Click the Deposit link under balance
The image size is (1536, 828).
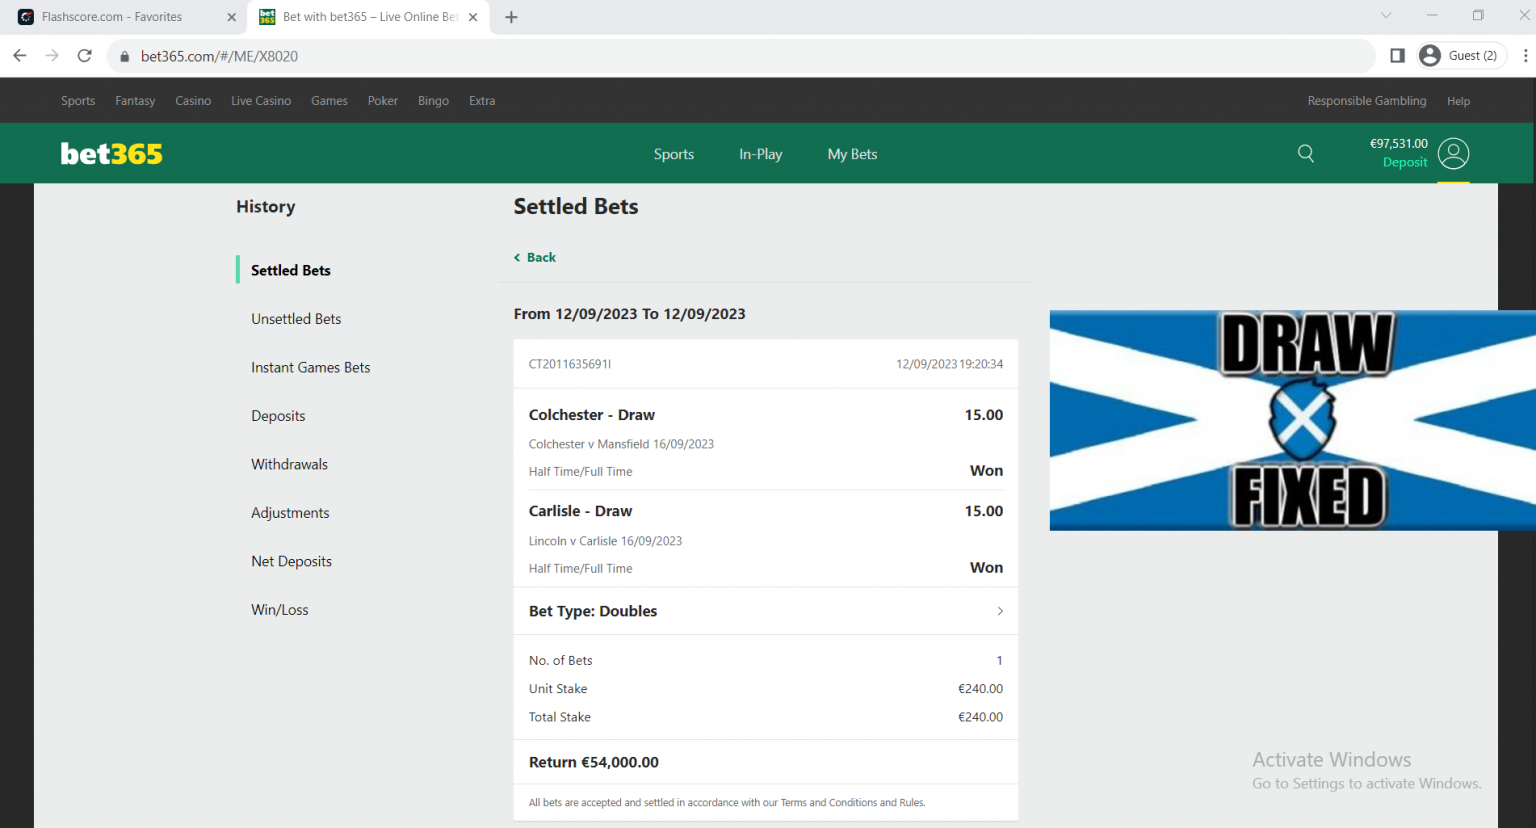click(1405, 162)
